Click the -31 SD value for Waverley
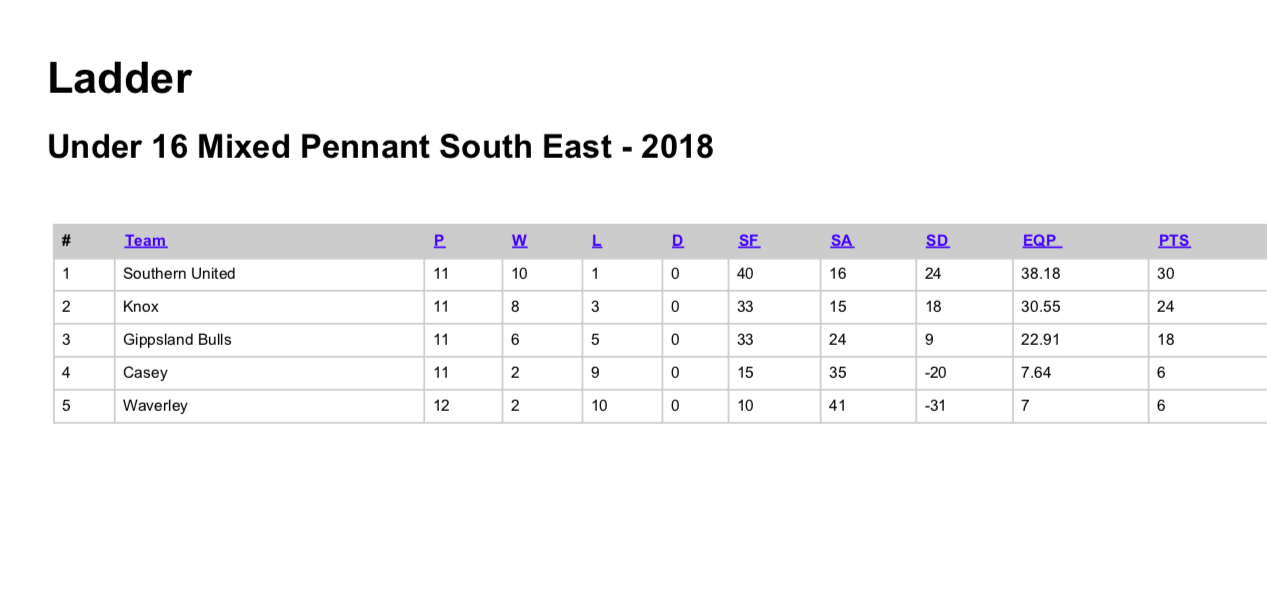 (935, 406)
